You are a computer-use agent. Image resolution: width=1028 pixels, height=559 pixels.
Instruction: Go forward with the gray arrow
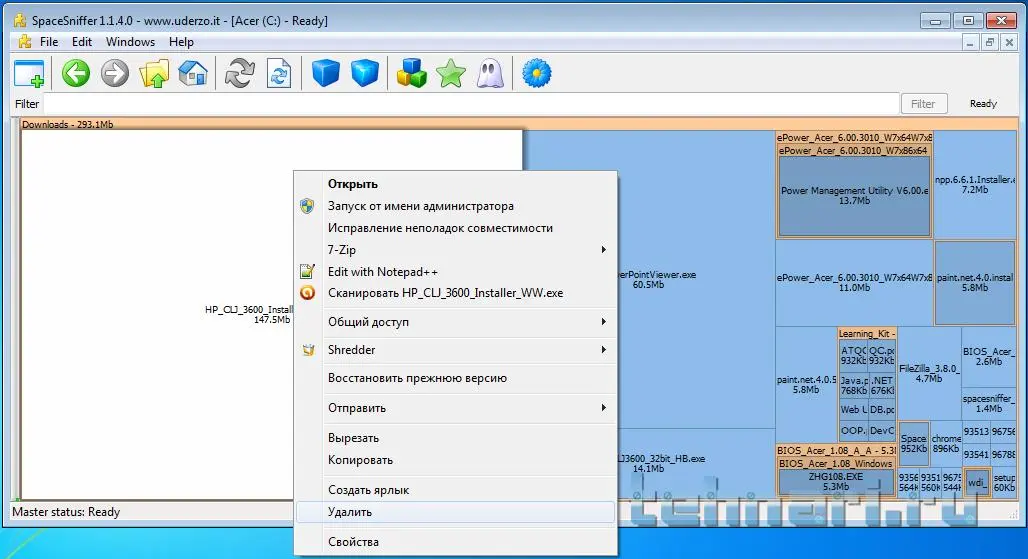point(115,73)
